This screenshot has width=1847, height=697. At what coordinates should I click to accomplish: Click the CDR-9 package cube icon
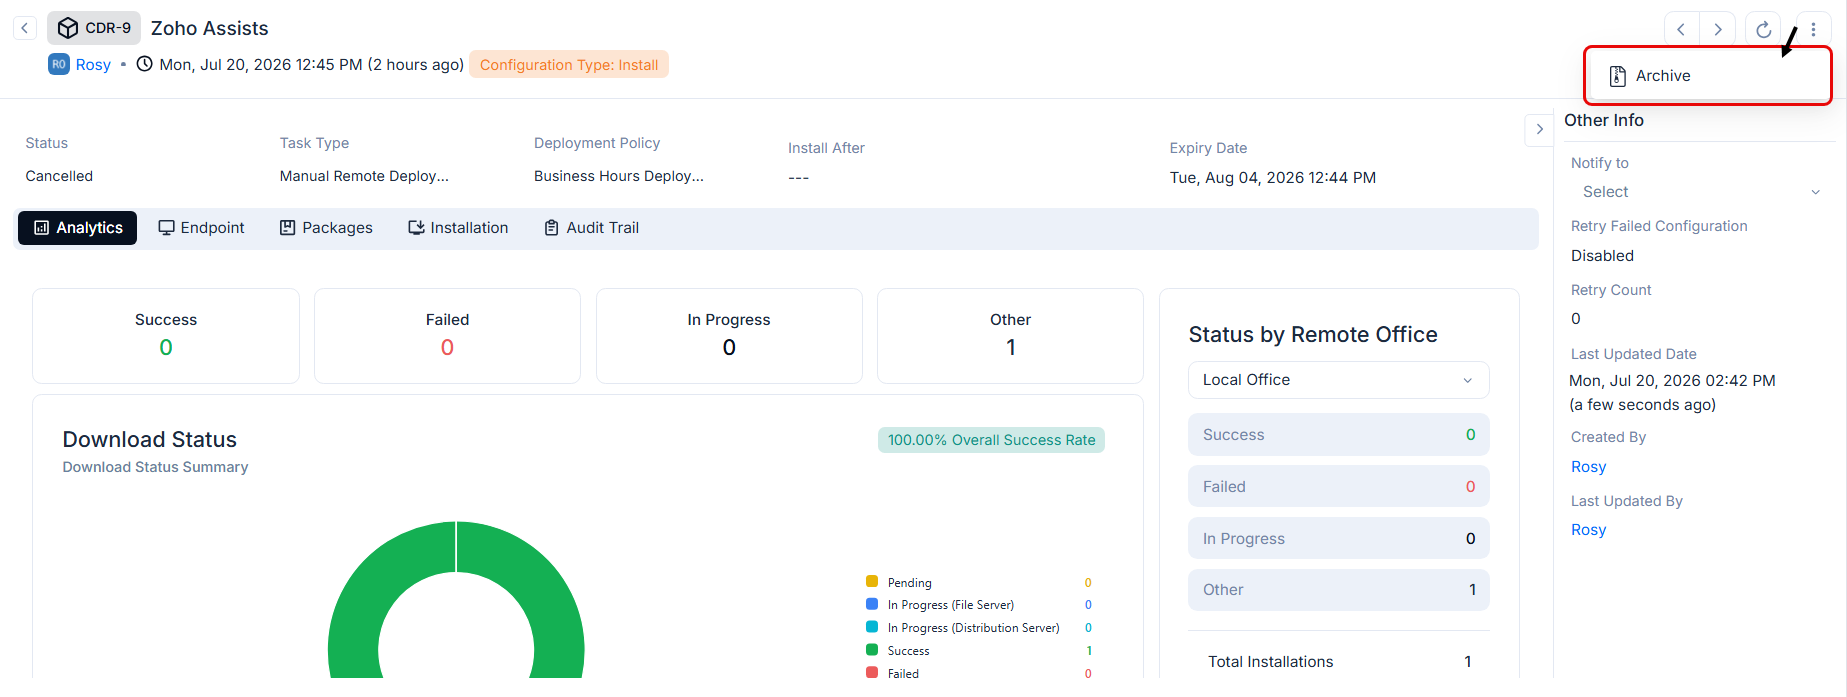coord(68,28)
